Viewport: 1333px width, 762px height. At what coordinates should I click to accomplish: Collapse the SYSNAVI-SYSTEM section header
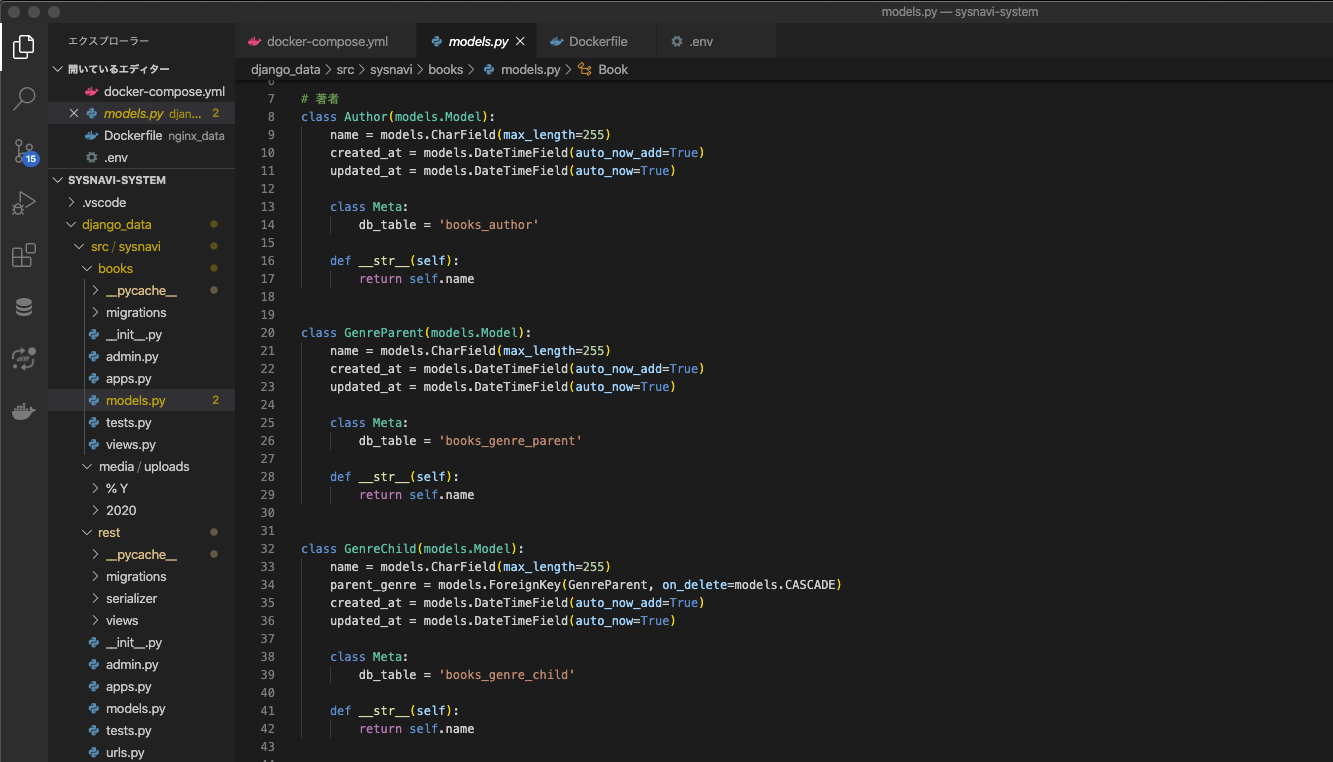116,180
